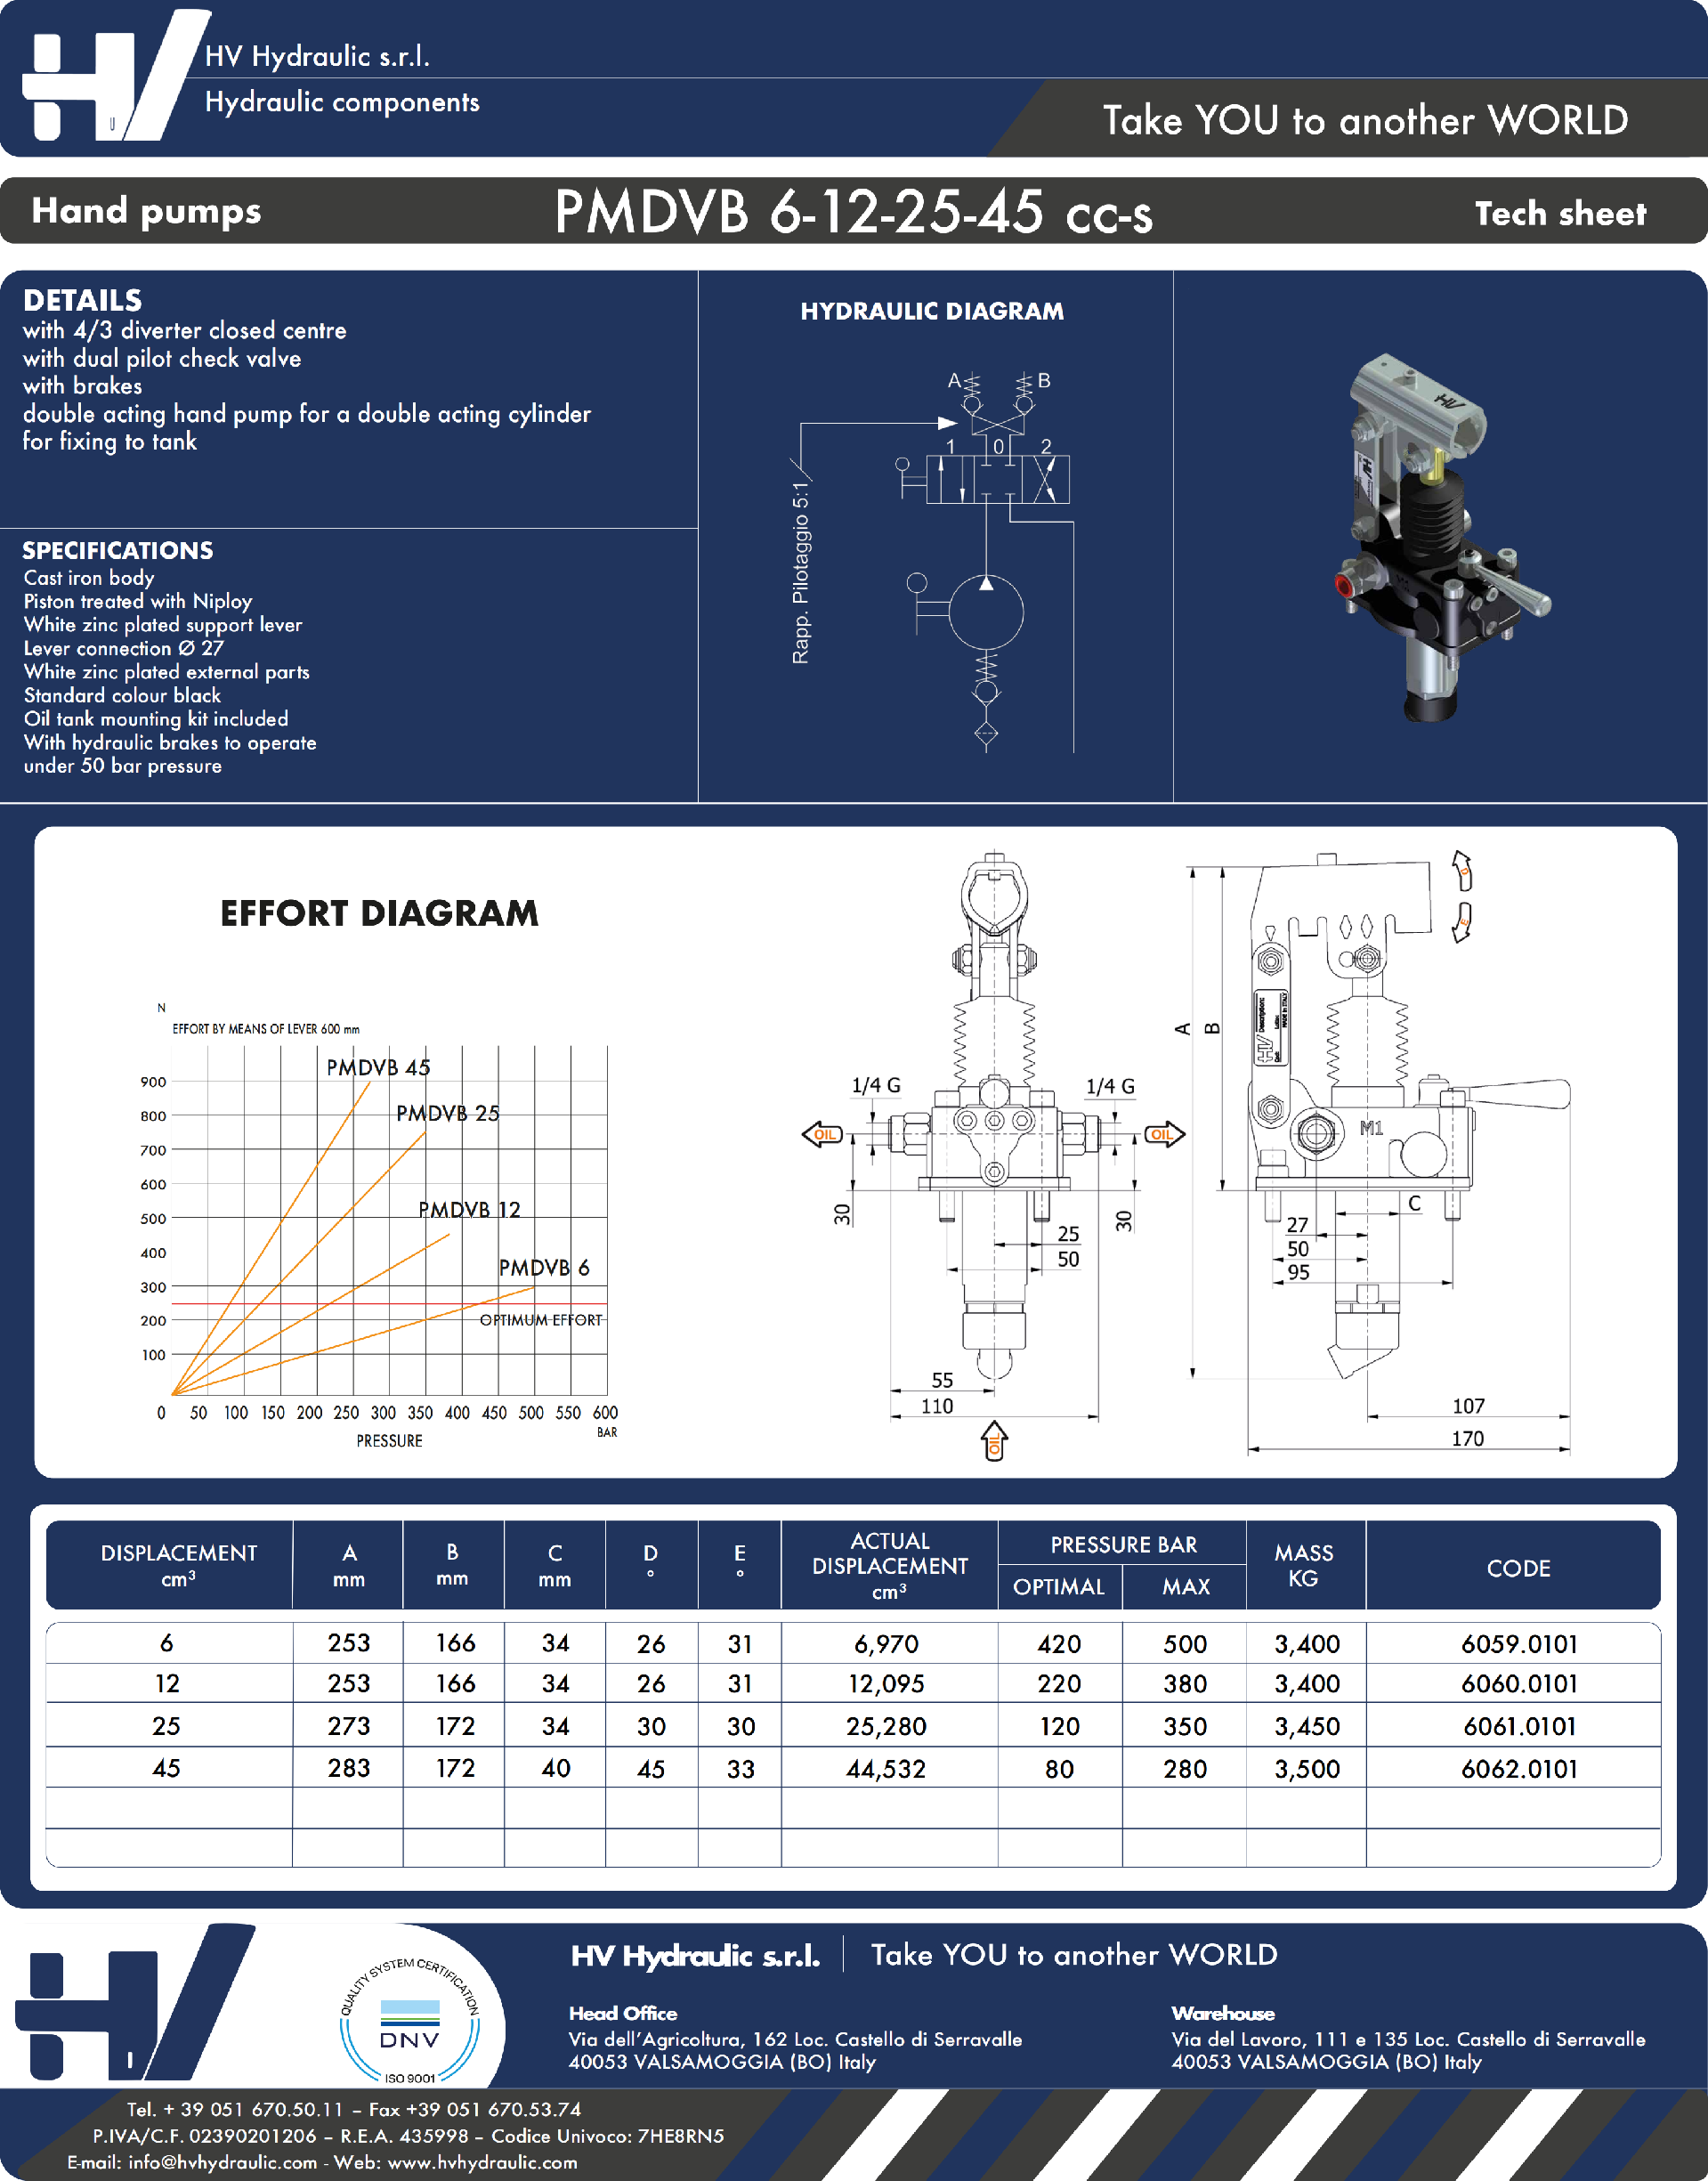Screen dimensions: 1708x2181
Task: Click the 'PMDVB 12' curve label
Action: (469, 1209)
